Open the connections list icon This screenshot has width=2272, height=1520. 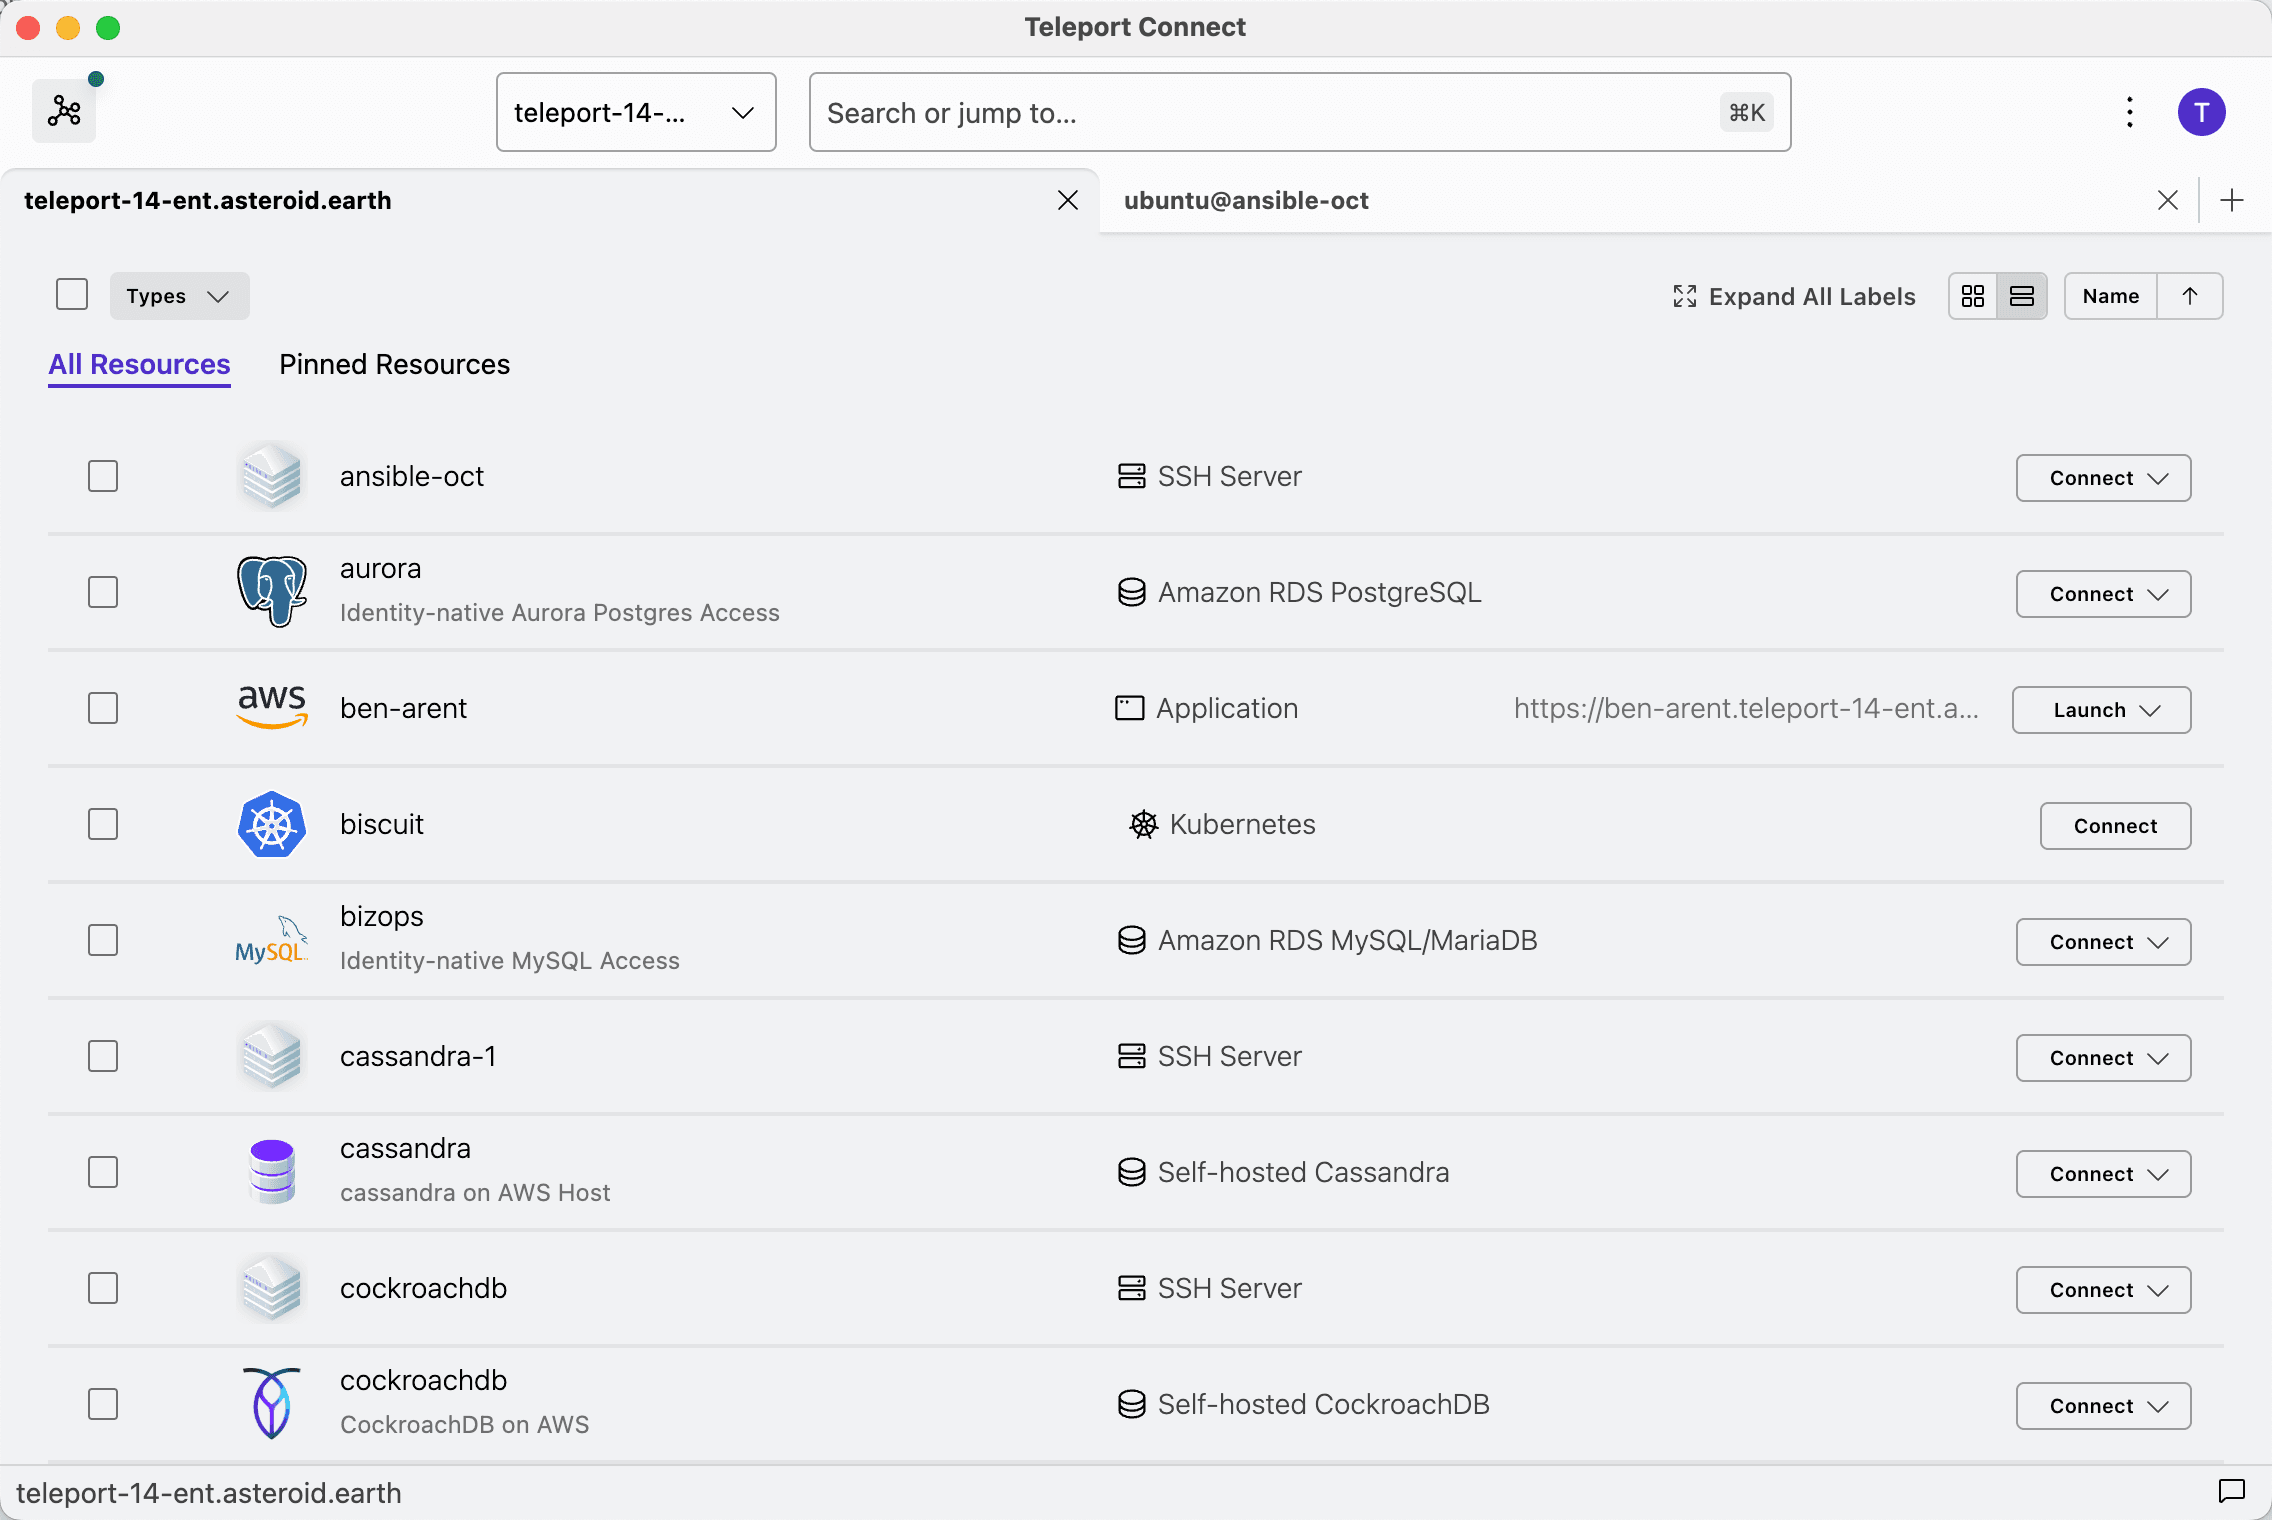pos(64,111)
